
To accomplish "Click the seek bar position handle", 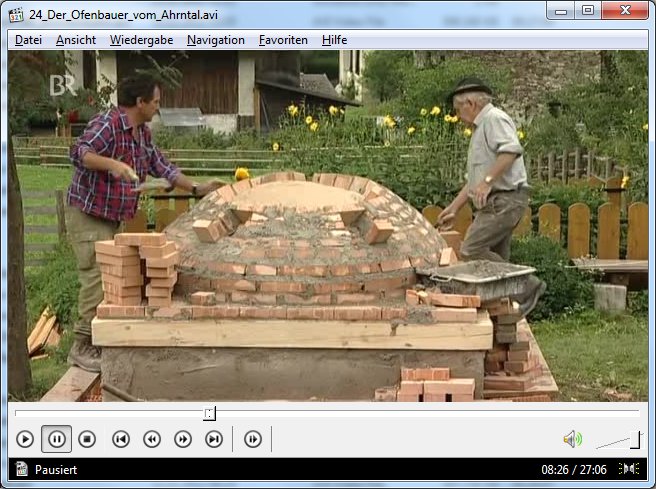I will 209,413.
